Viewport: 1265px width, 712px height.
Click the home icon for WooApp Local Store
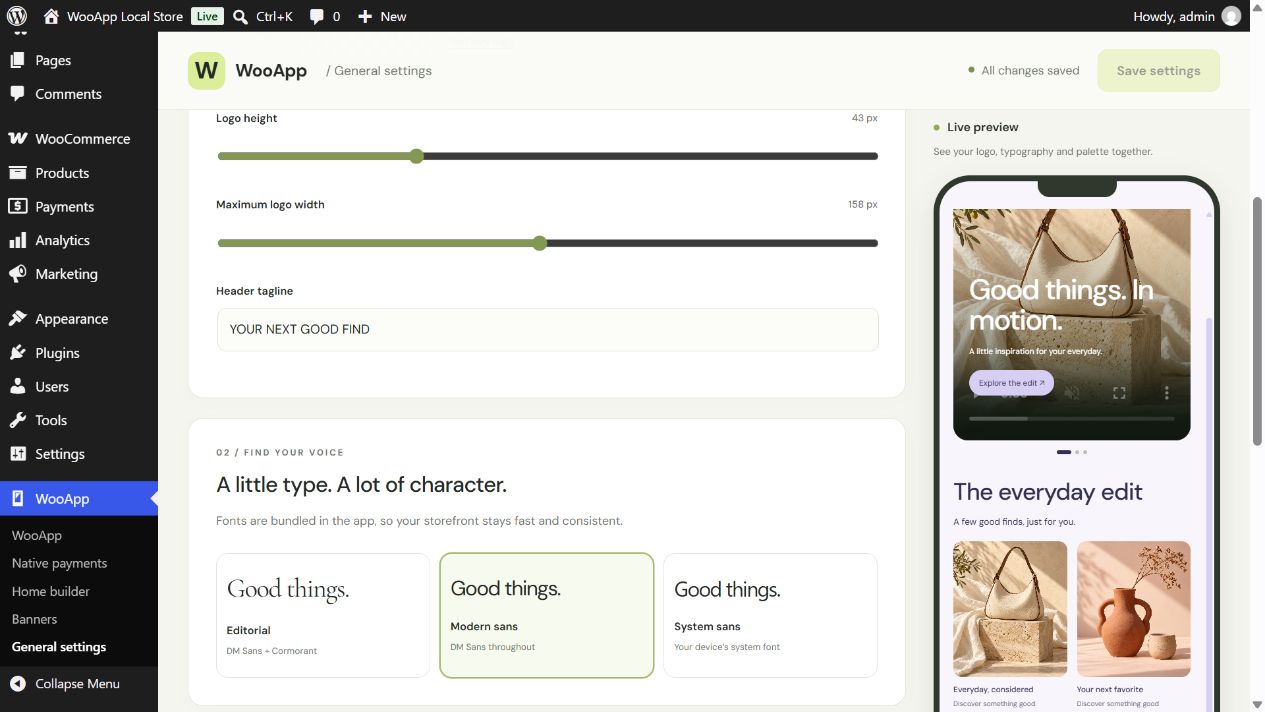coord(52,16)
